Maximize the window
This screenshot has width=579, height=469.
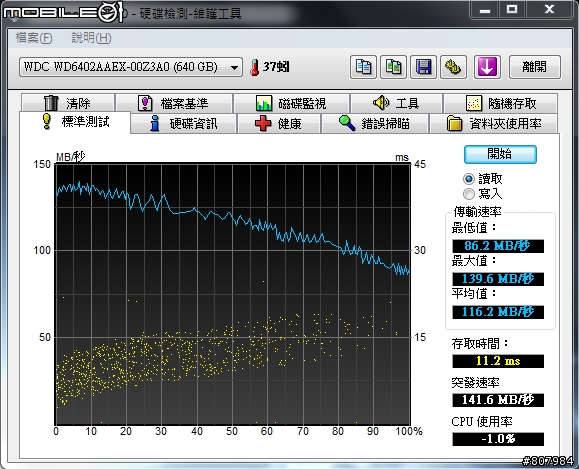tap(512, 9)
